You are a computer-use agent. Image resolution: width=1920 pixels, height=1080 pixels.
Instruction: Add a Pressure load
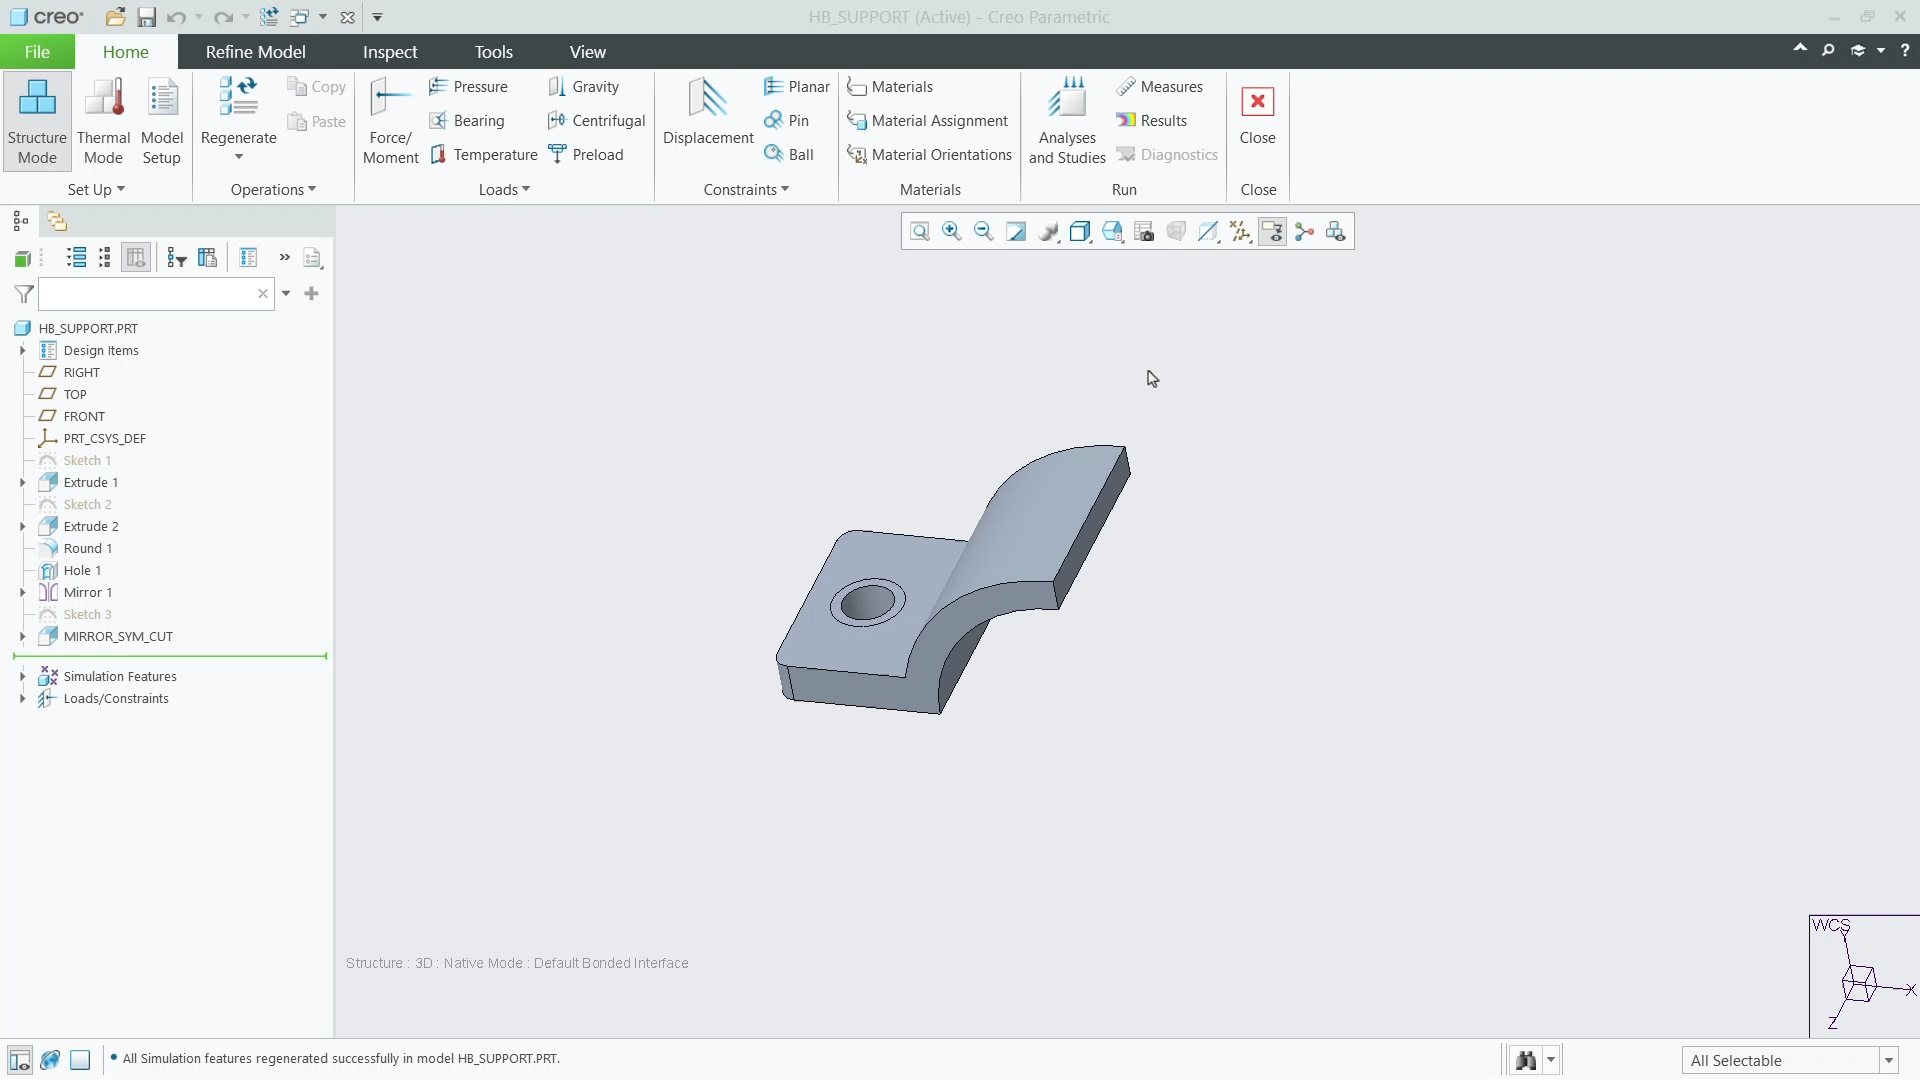pos(468,87)
